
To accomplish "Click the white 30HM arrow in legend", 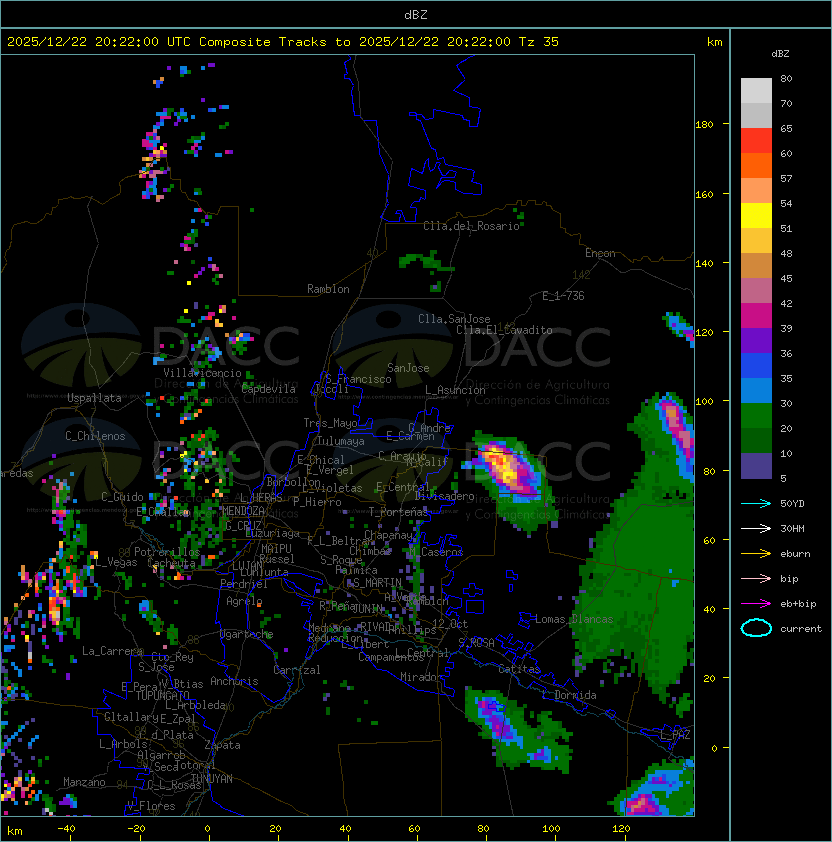I will coord(756,528).
